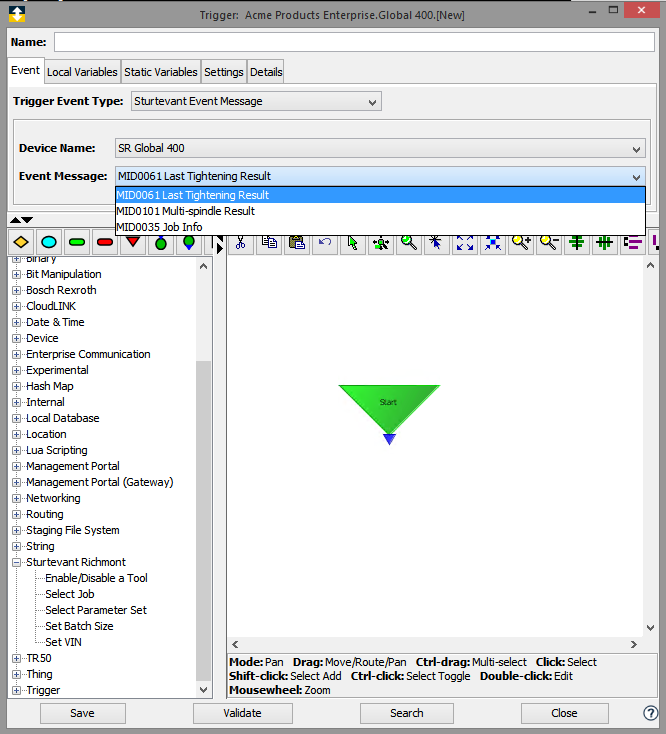The height and width of the screenshot is (734, 666).
Task: Select the green rounded rectangle shape
Action: pos(77,242)
